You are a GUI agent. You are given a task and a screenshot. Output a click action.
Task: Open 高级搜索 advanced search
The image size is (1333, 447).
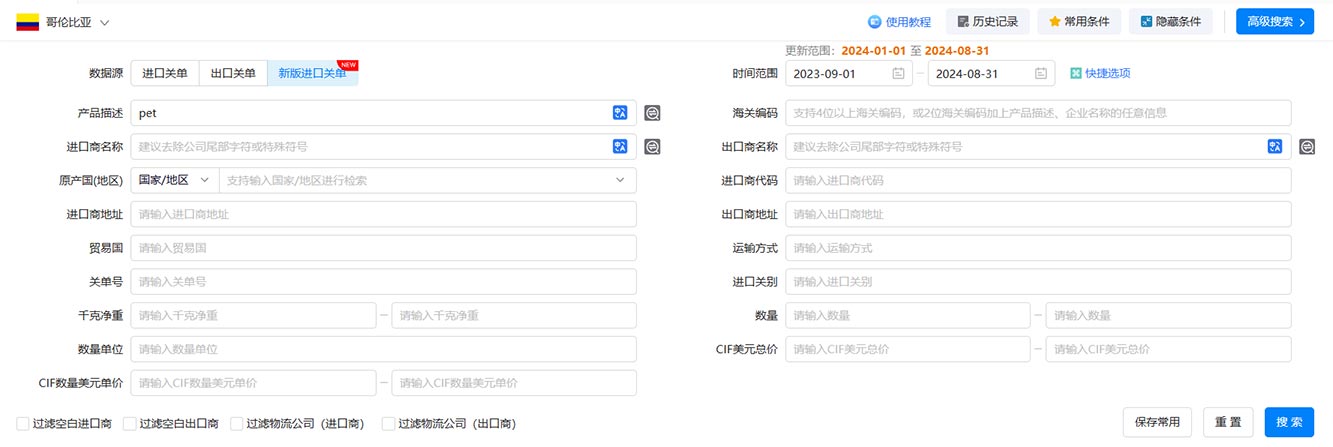[x=1275, y=21]
